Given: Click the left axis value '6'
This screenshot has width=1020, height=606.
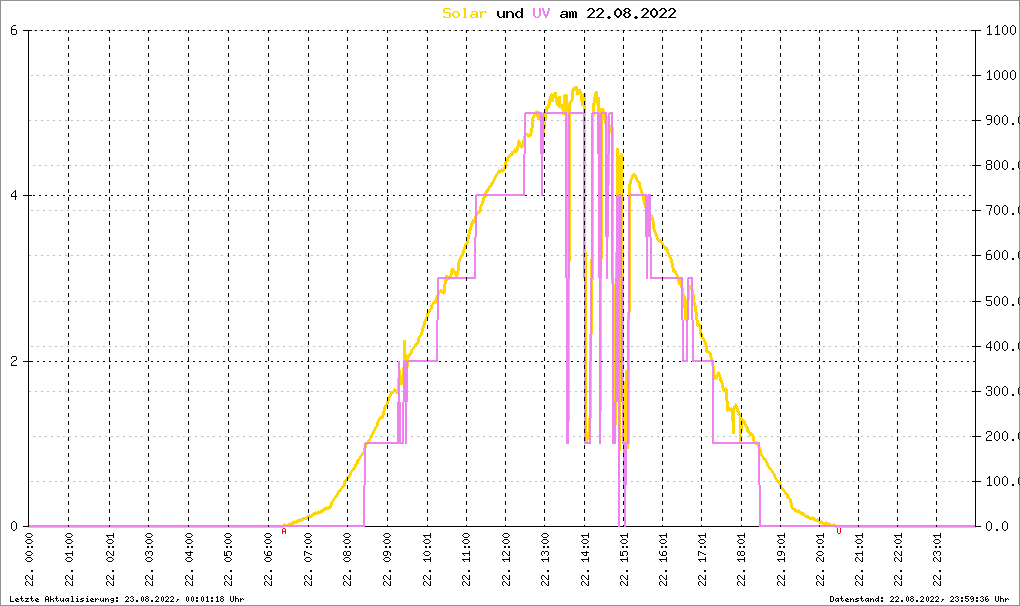Looking at the screenshot, I should [x=14, y=31].
